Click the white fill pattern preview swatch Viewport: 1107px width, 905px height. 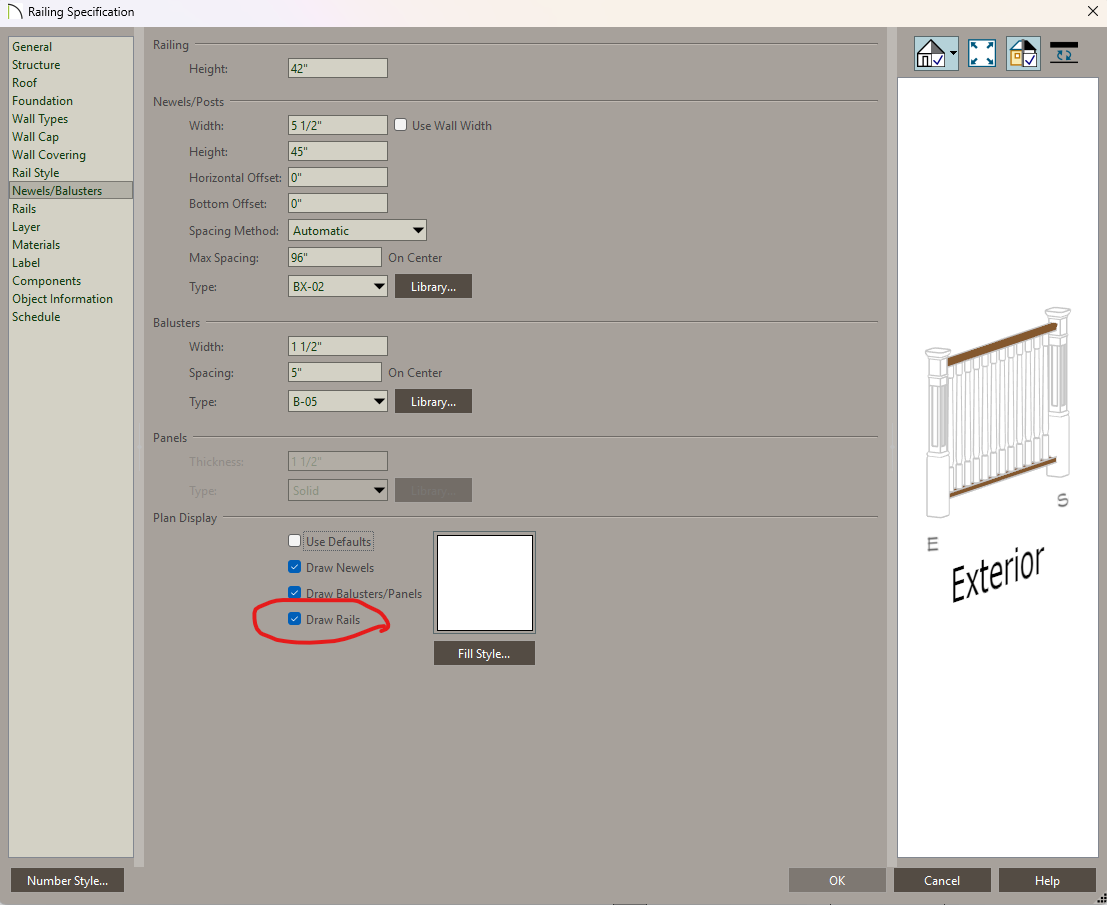tap(484, 582)
